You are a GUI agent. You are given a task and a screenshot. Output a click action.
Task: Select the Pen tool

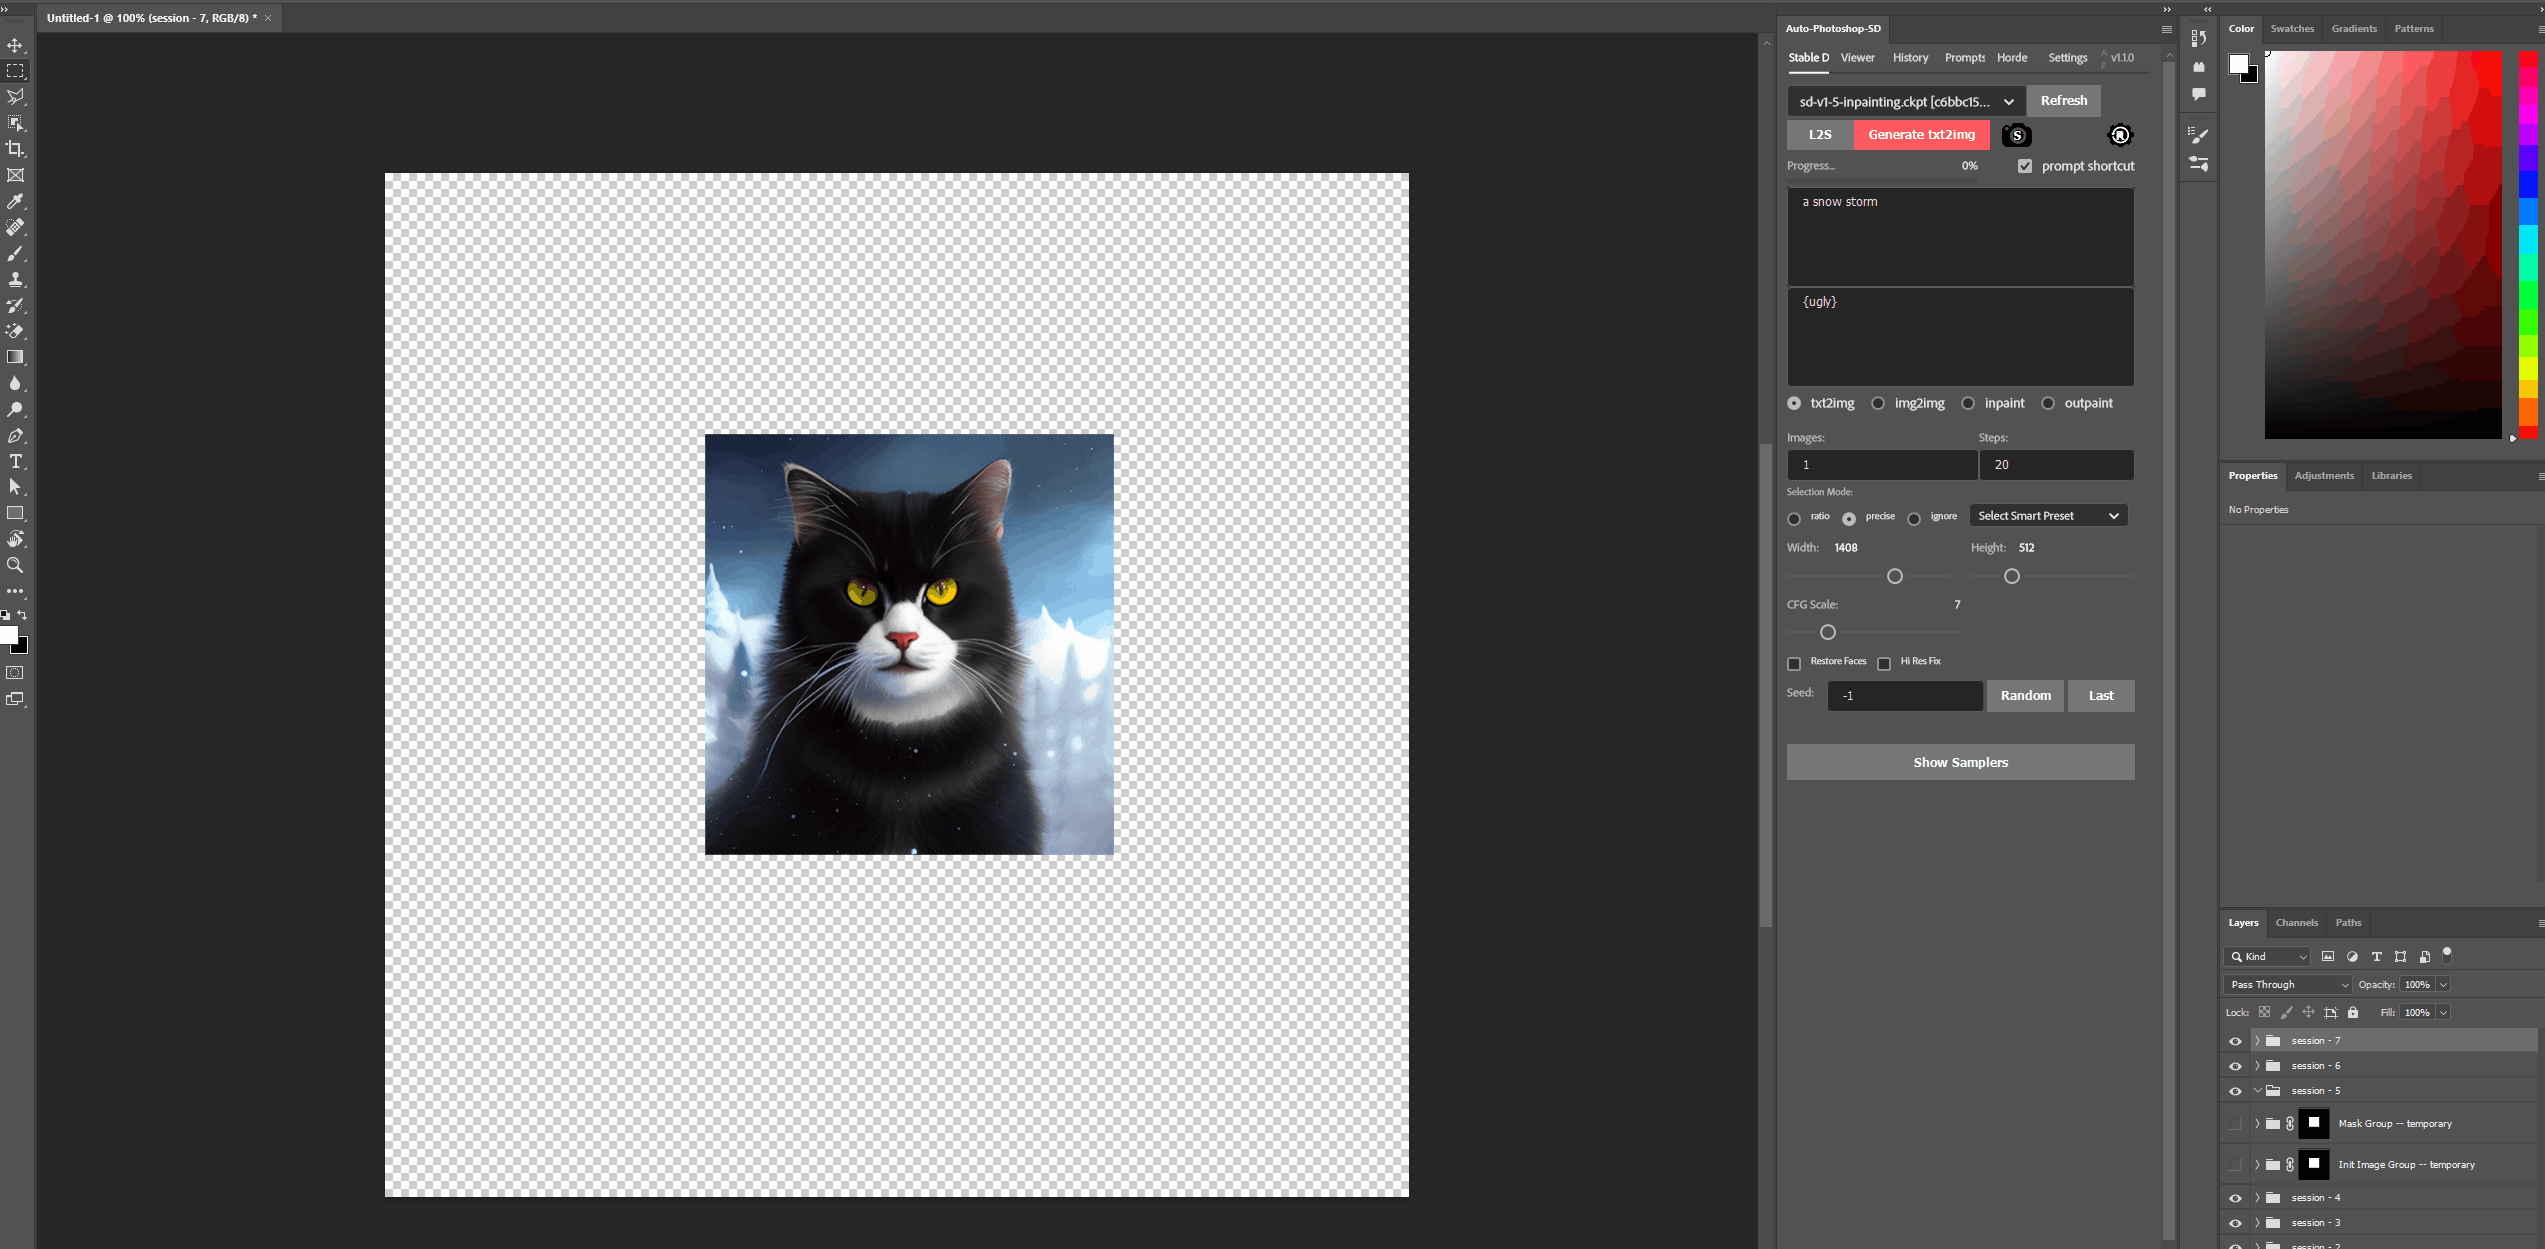[15, 435]
